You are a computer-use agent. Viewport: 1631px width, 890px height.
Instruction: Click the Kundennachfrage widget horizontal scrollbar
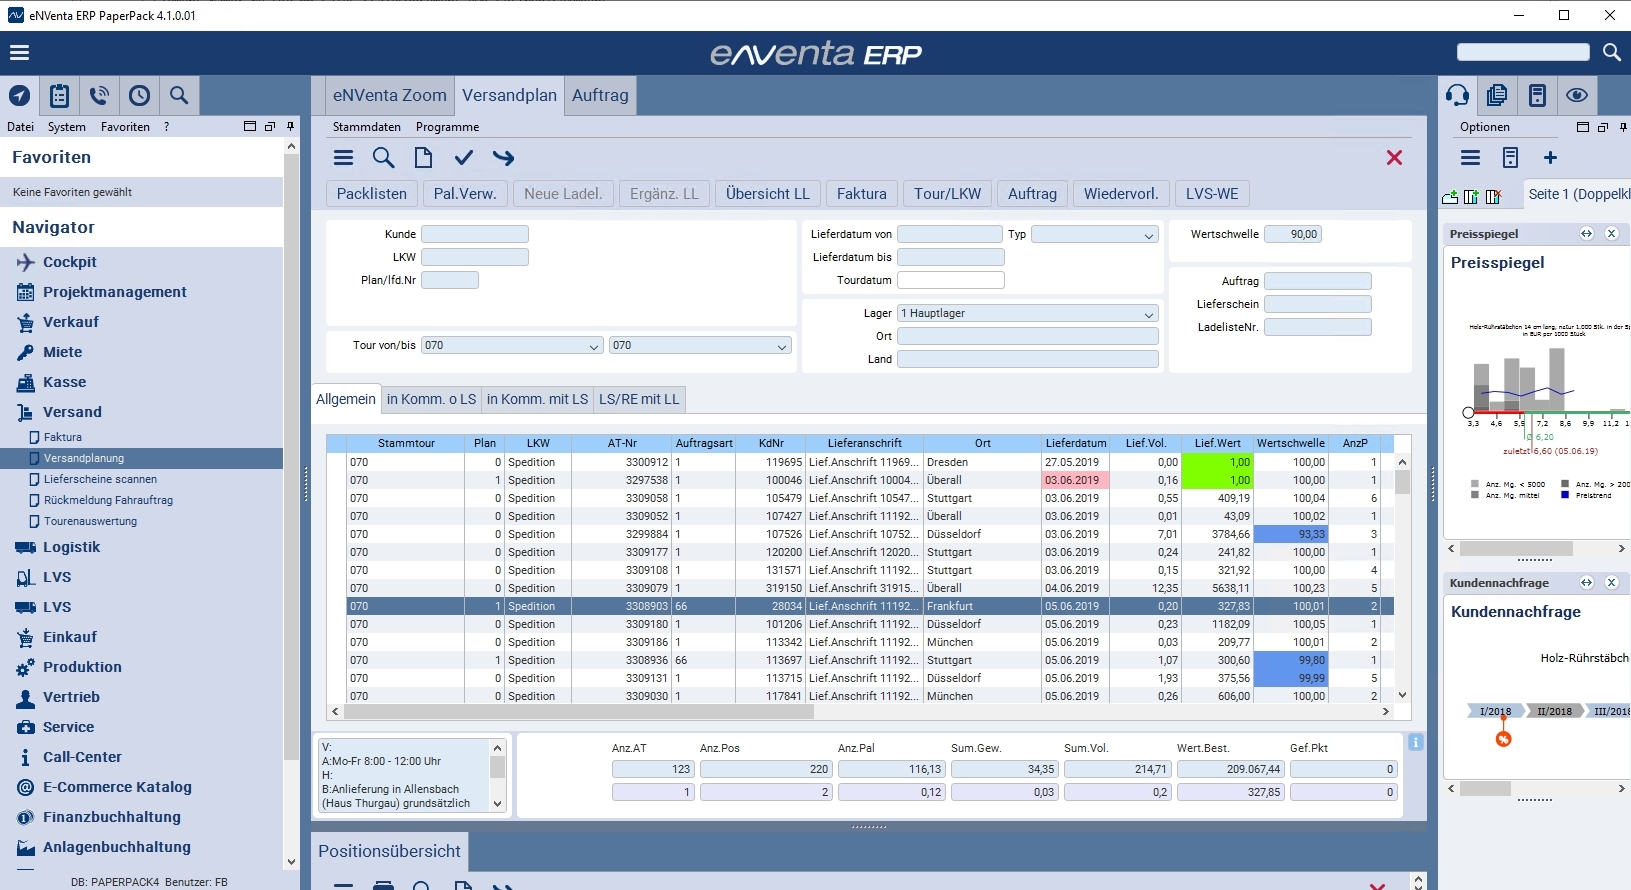[1535, 789]
